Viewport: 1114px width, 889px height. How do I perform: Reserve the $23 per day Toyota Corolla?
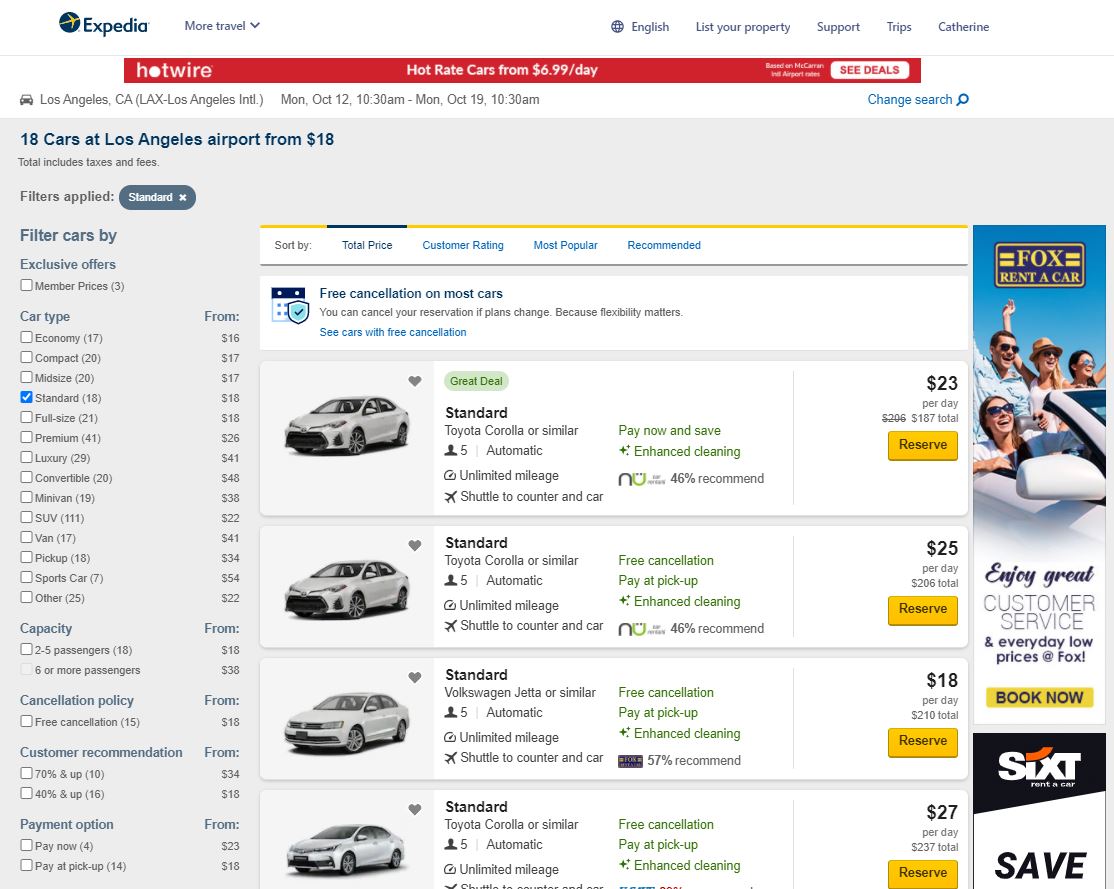[922, 446]
